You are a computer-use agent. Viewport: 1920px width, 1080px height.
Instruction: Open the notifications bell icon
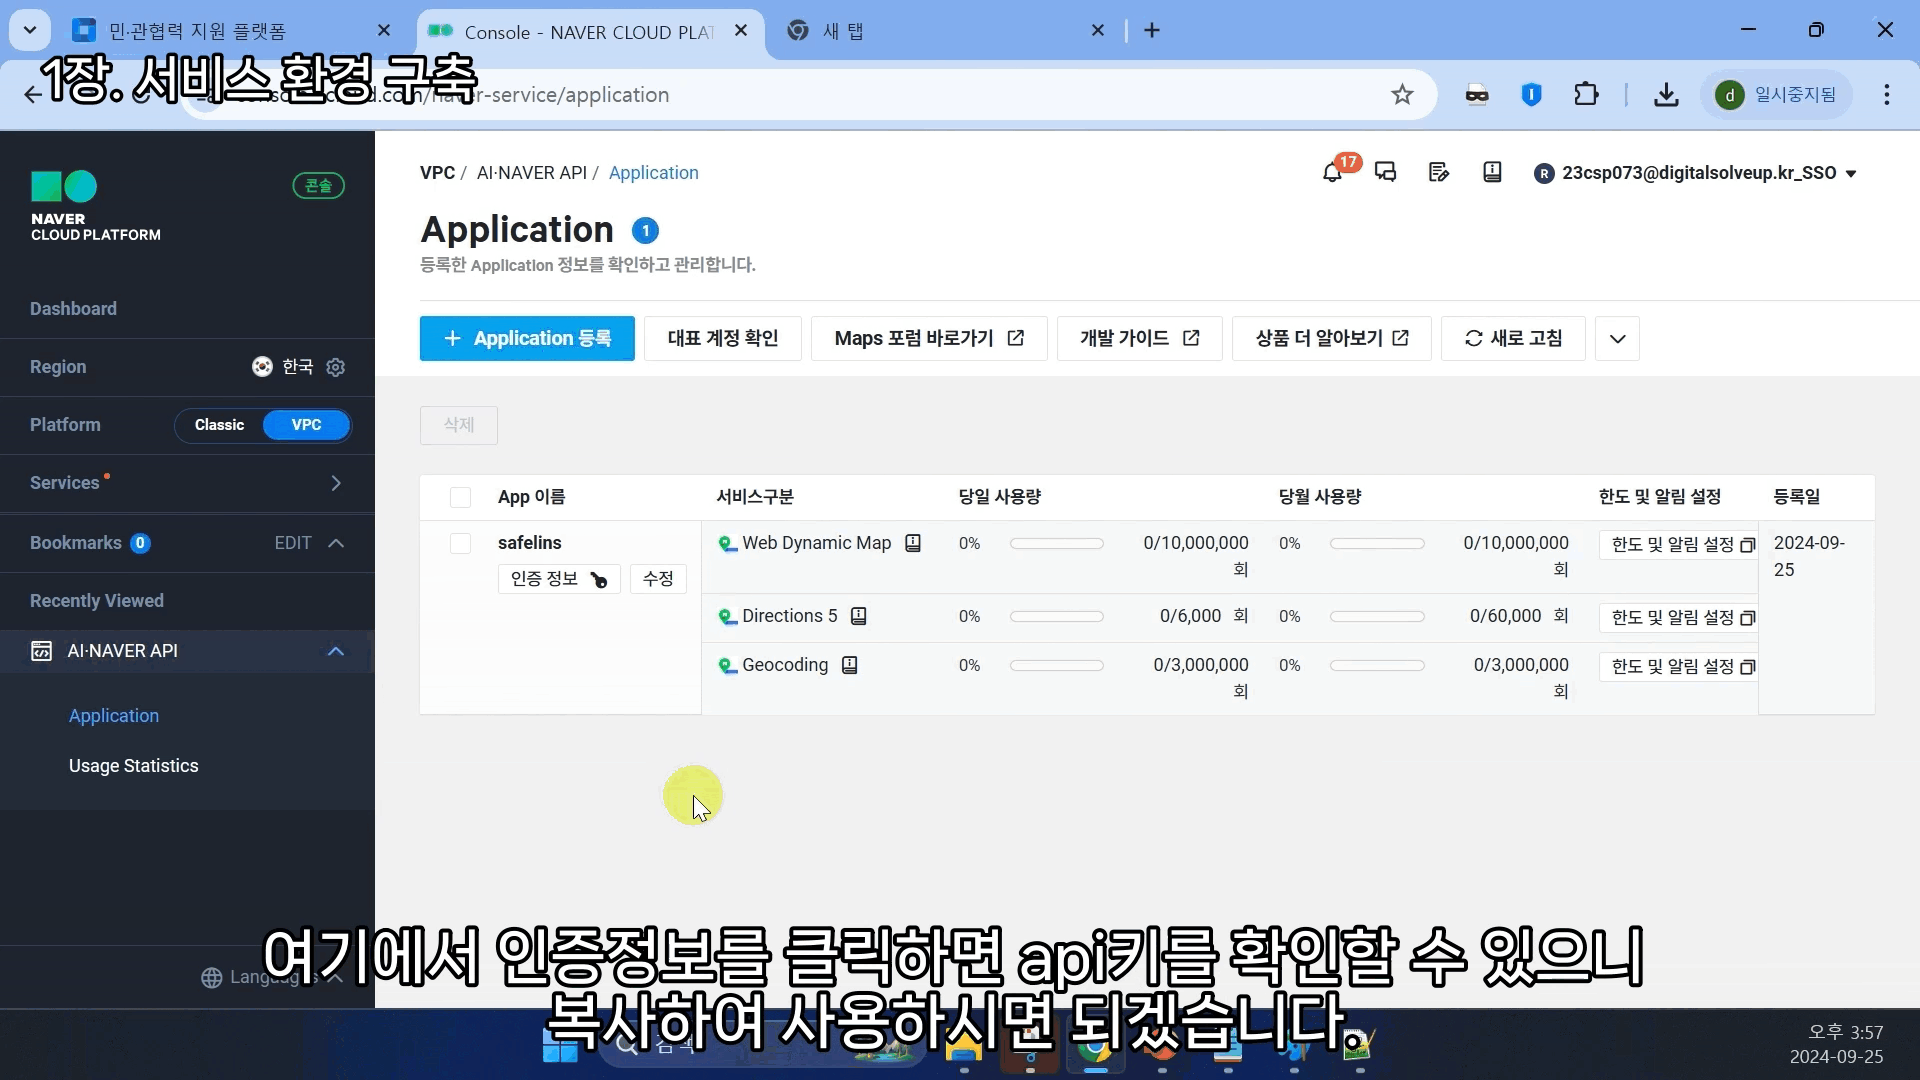1332,173
